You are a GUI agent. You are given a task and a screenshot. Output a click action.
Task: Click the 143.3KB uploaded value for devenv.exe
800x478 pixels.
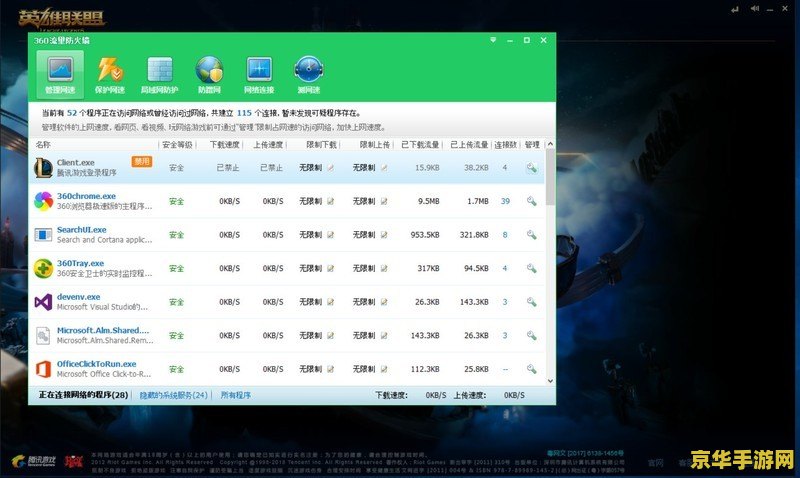coord(474,302)
